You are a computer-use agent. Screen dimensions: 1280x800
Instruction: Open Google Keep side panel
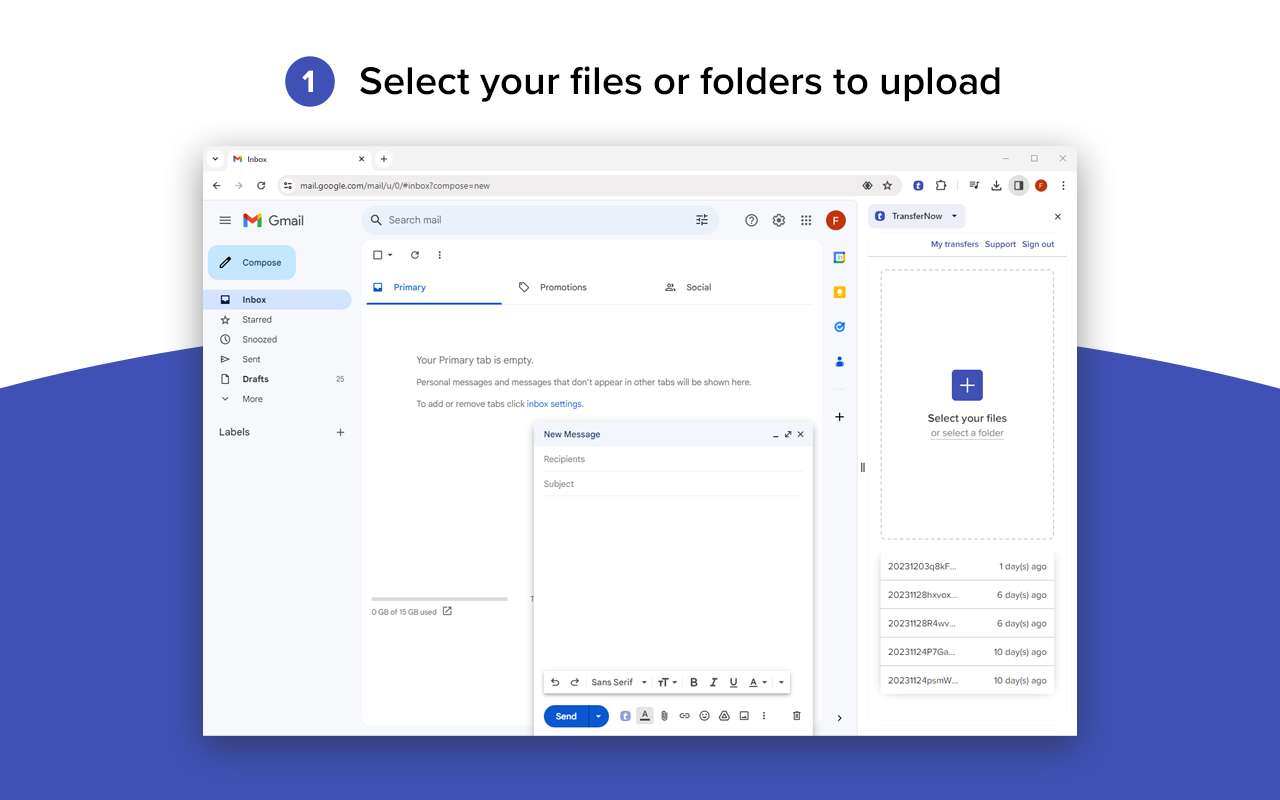pyautogui.click(x=839, y=292)
